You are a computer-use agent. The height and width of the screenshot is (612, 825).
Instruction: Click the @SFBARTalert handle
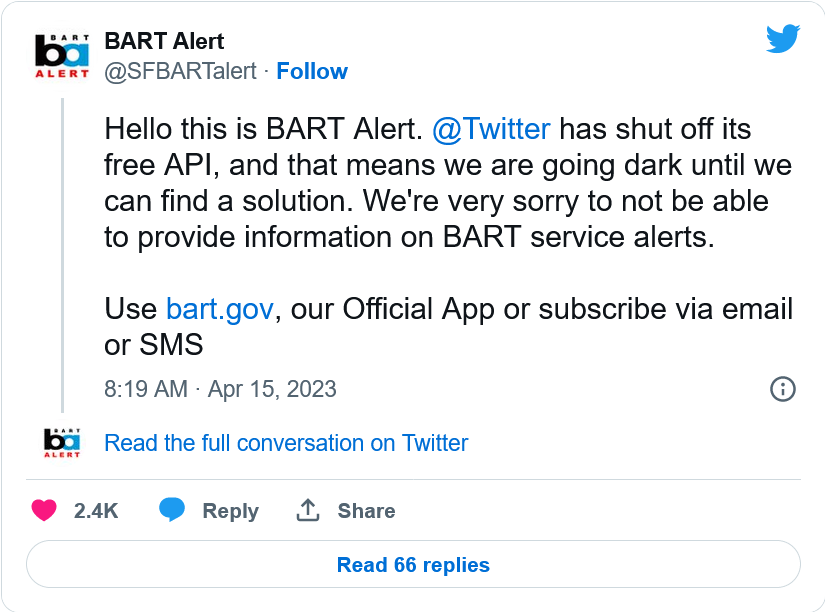coord(180,71)
